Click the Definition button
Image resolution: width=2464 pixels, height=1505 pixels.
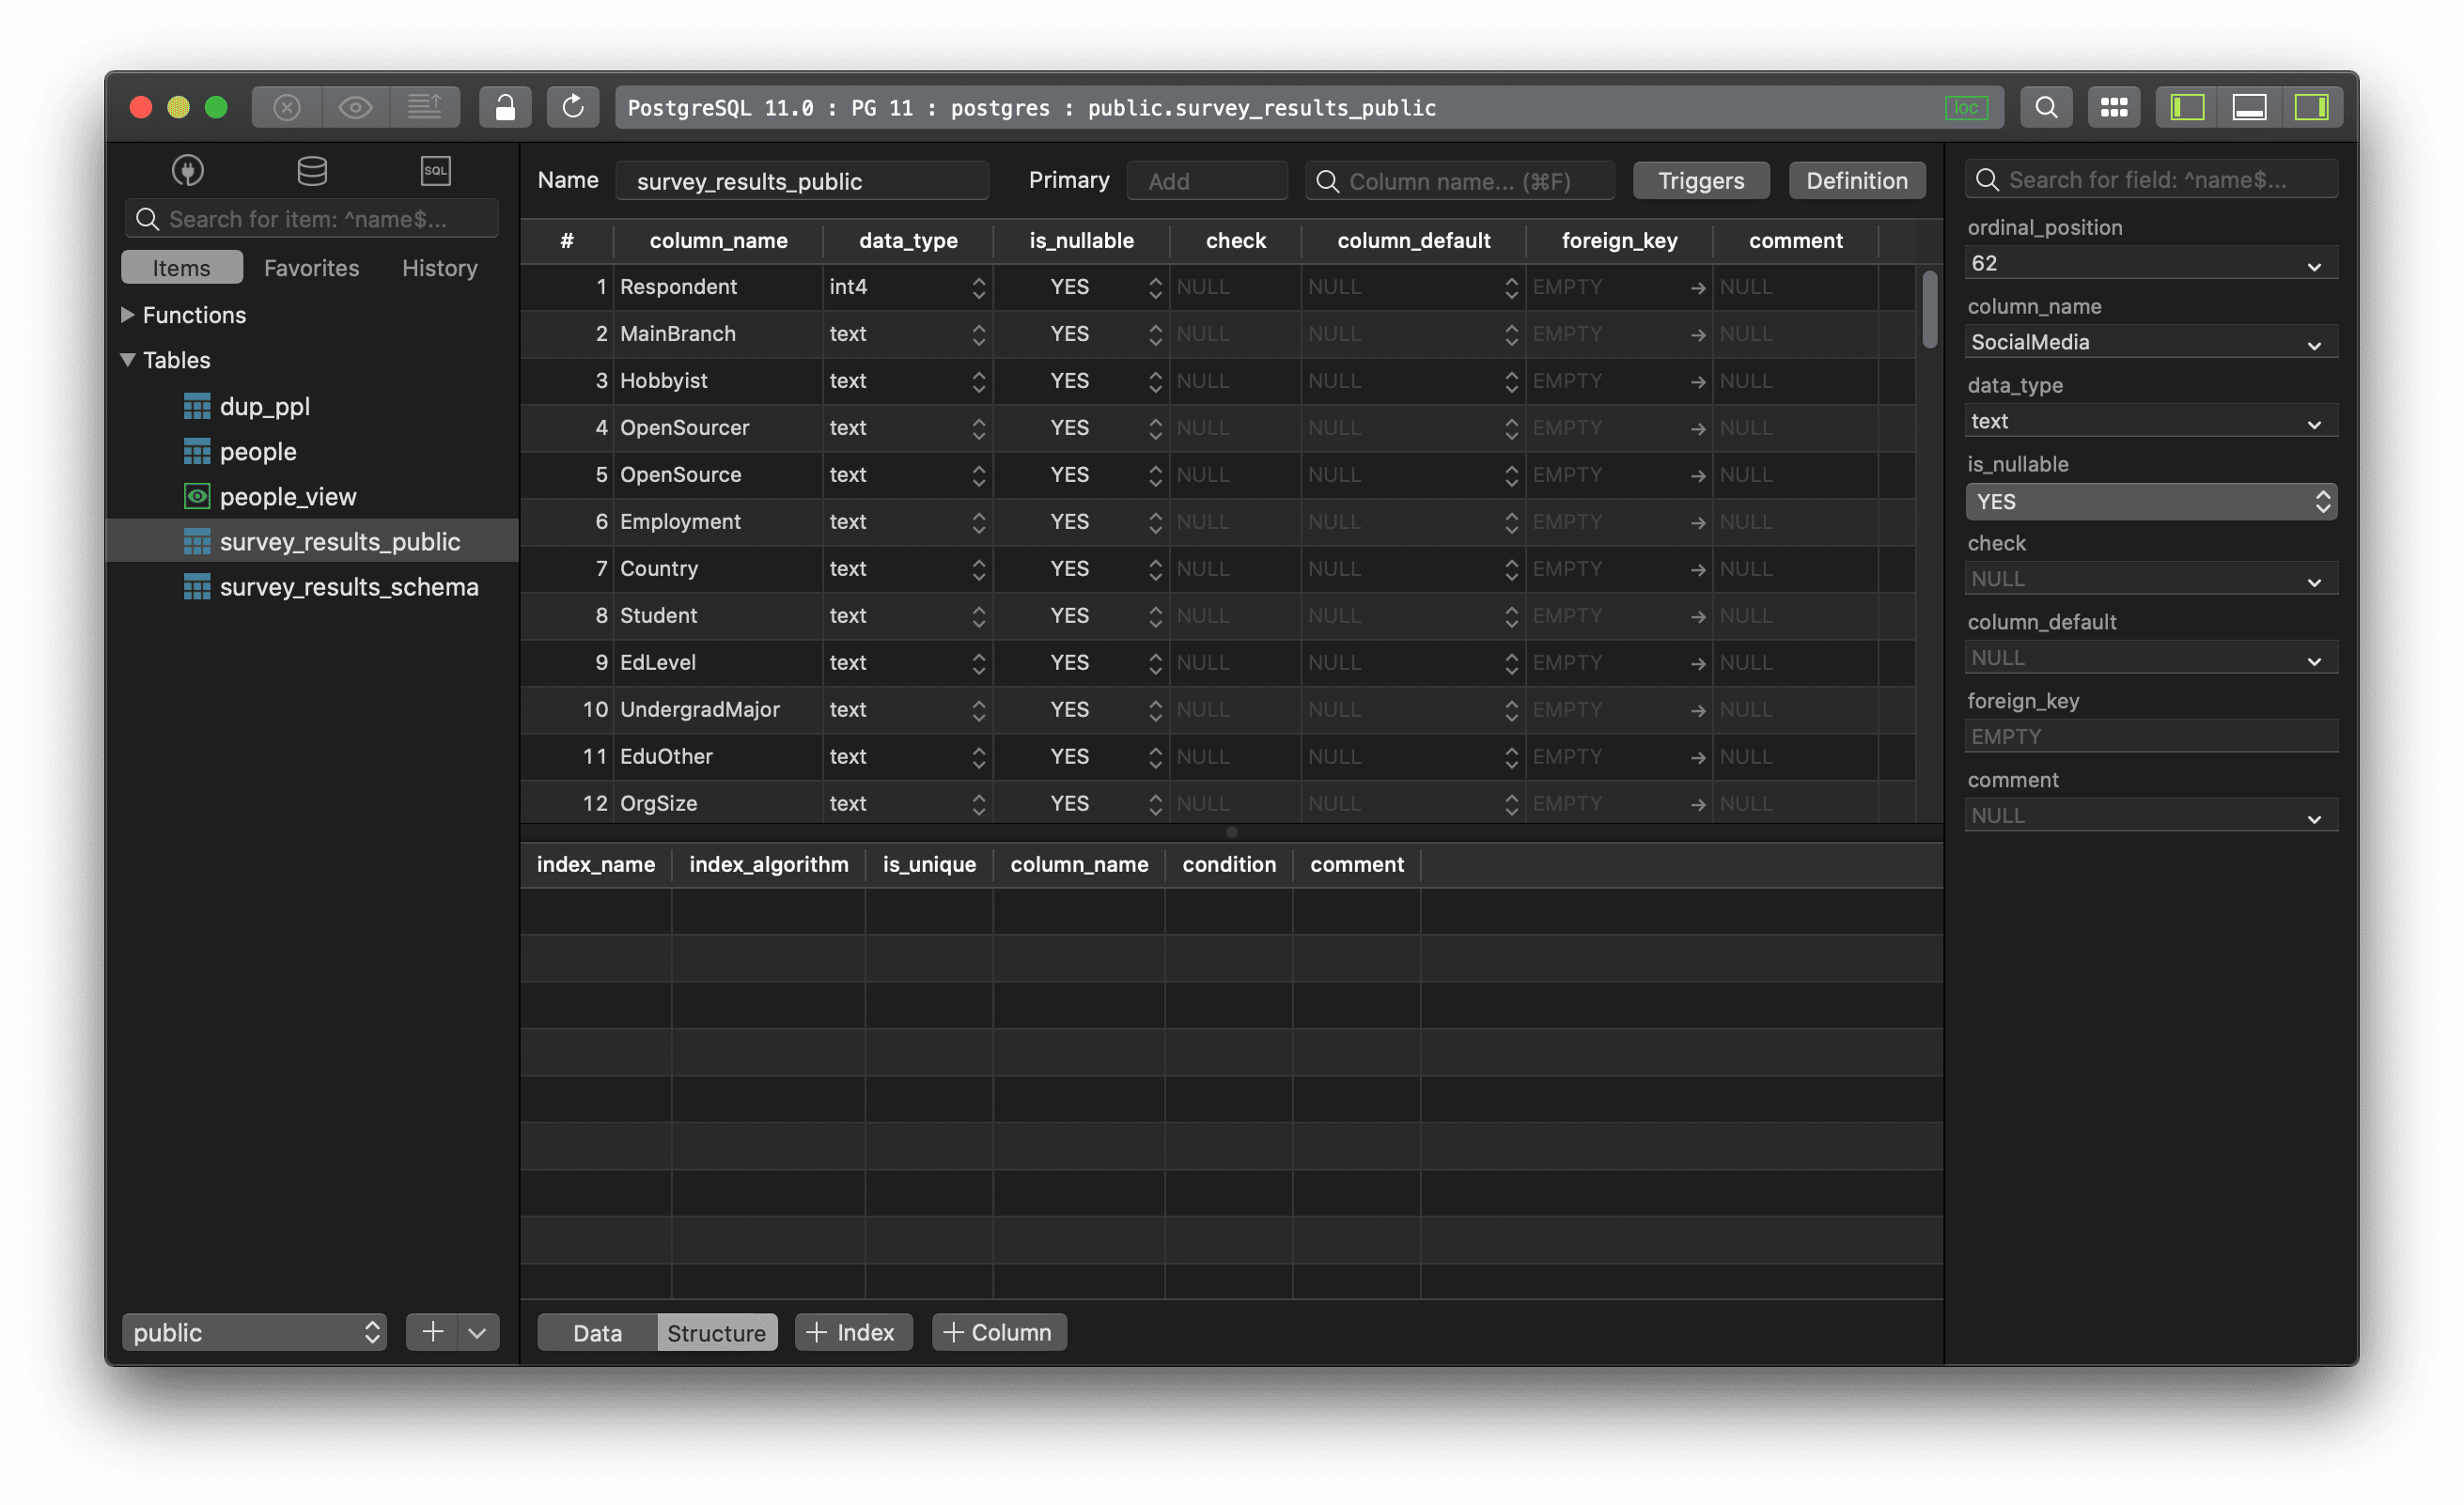point(1857,181)
